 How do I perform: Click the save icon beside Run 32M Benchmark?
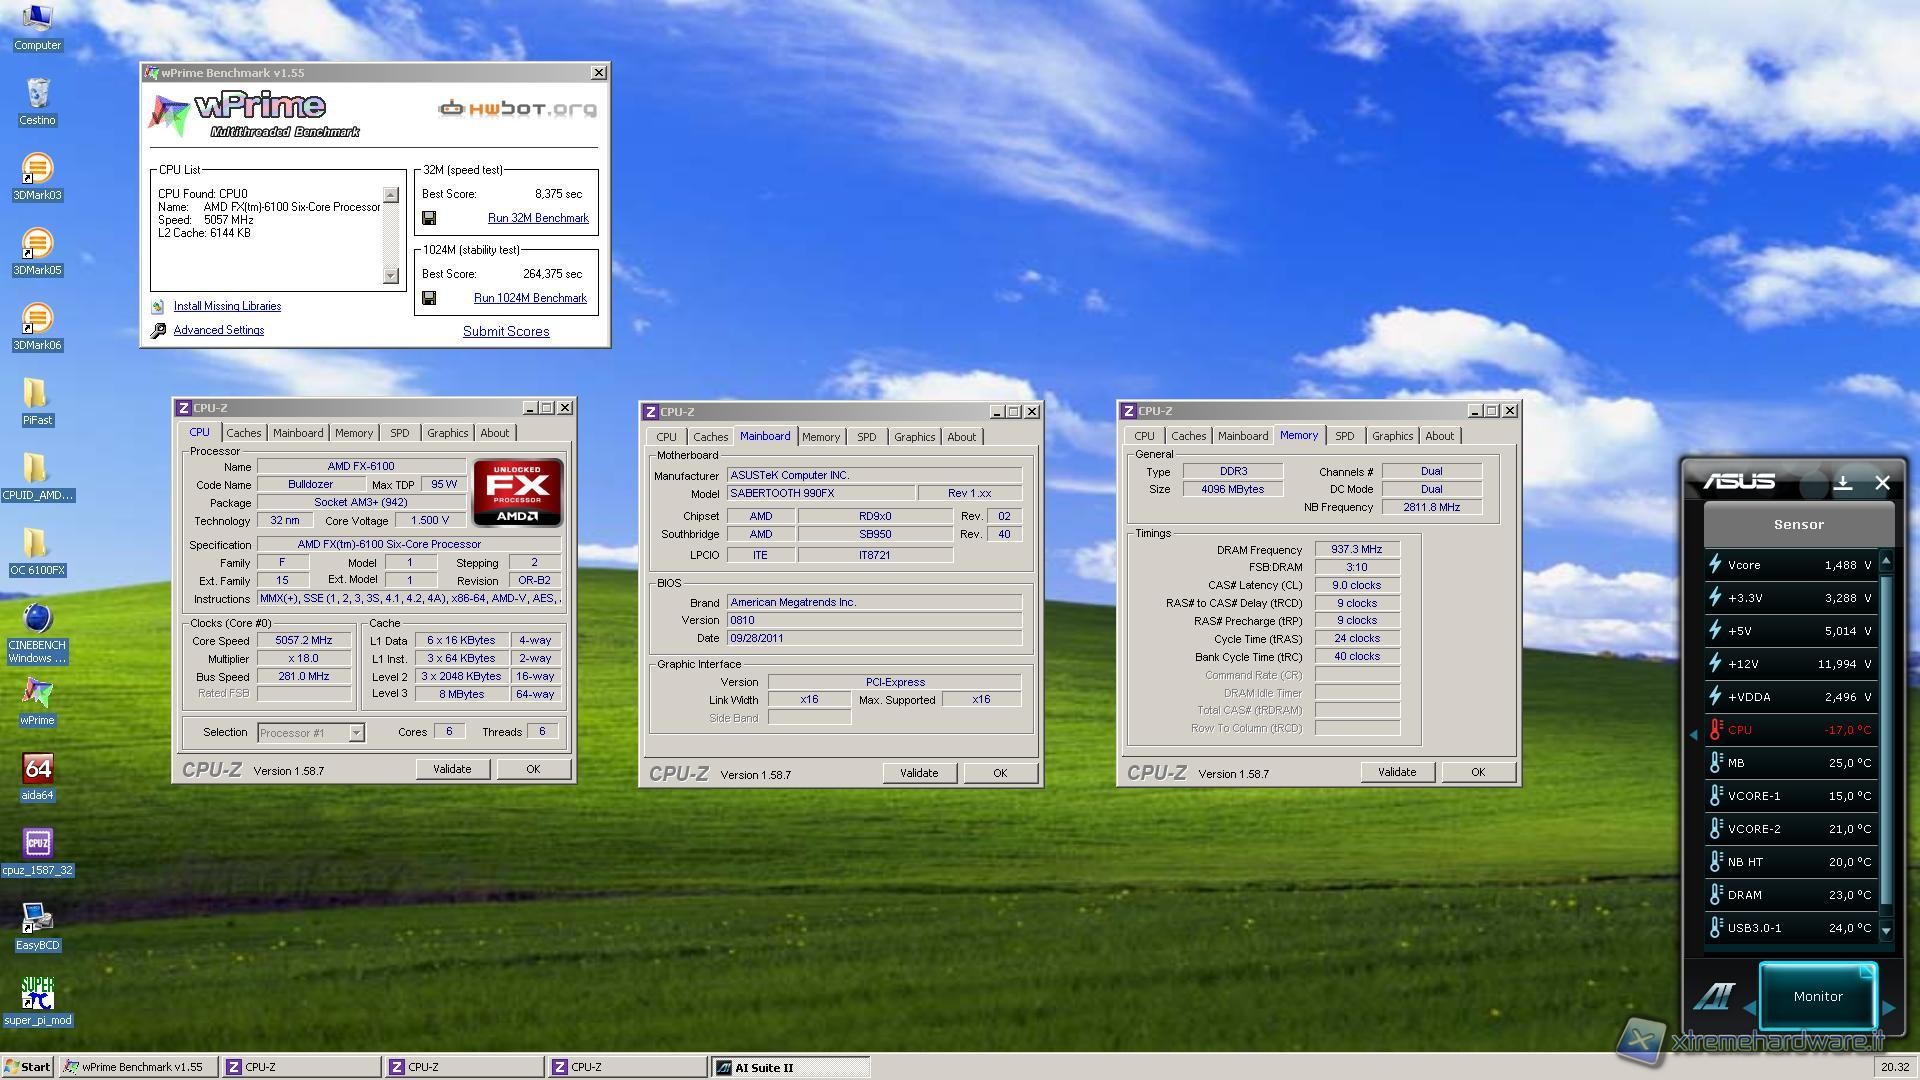429,218
